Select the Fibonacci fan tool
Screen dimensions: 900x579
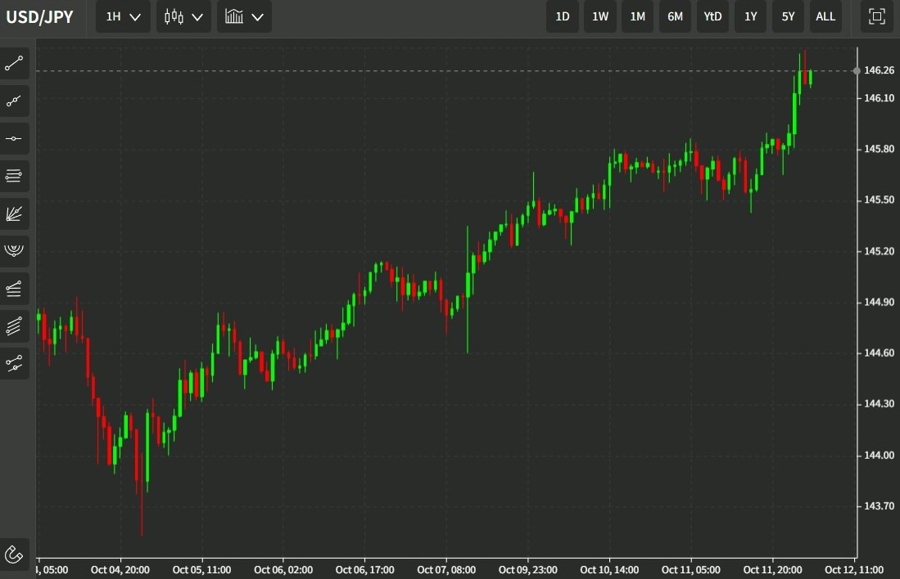coord(14,213)
